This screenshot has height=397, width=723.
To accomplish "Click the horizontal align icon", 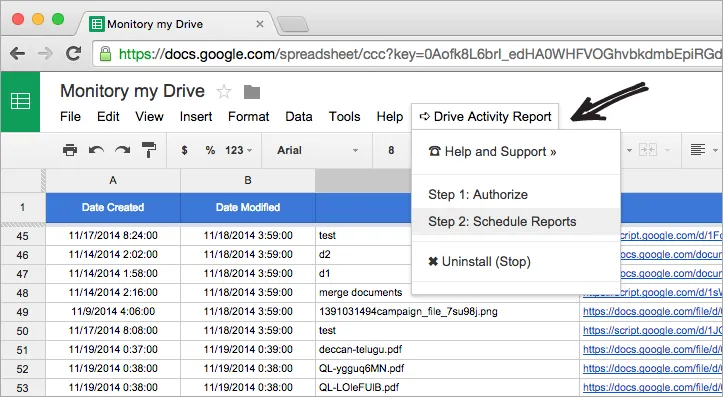I will coord(698,150).
